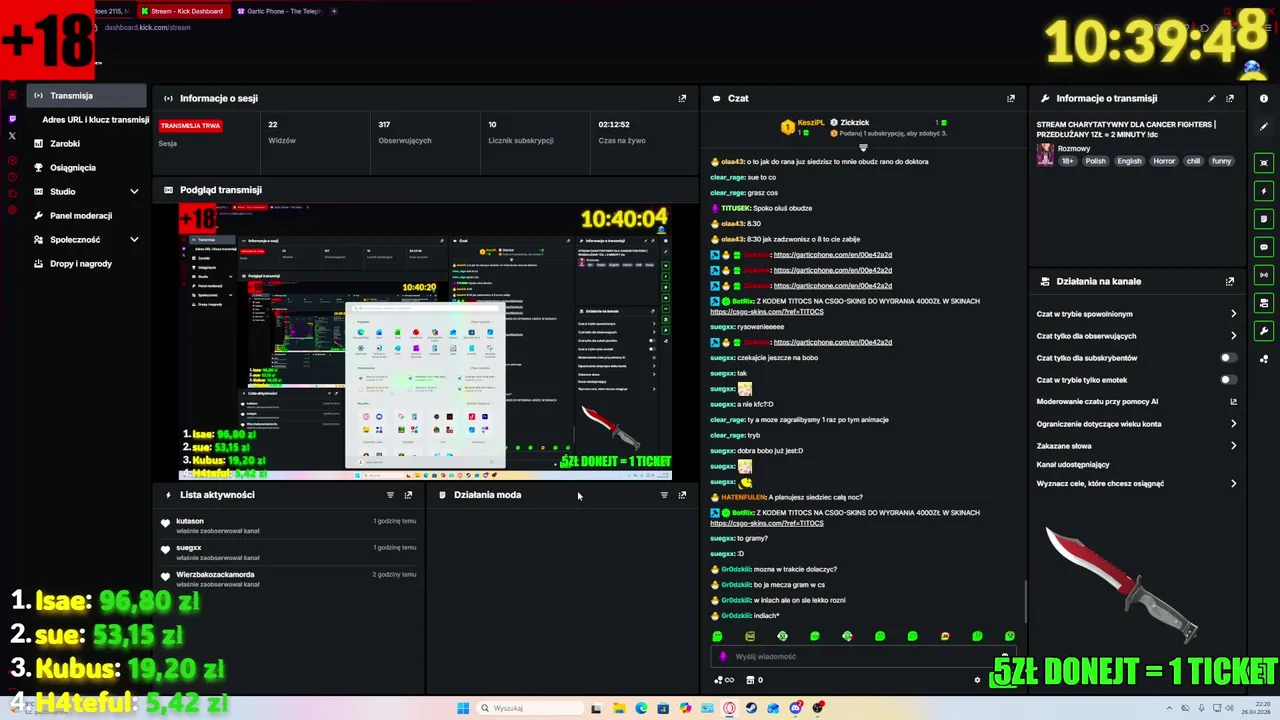1280x720 pixels.
Task: Click the Wierzbakozackamorda activity entry
Action: [288, 580]
